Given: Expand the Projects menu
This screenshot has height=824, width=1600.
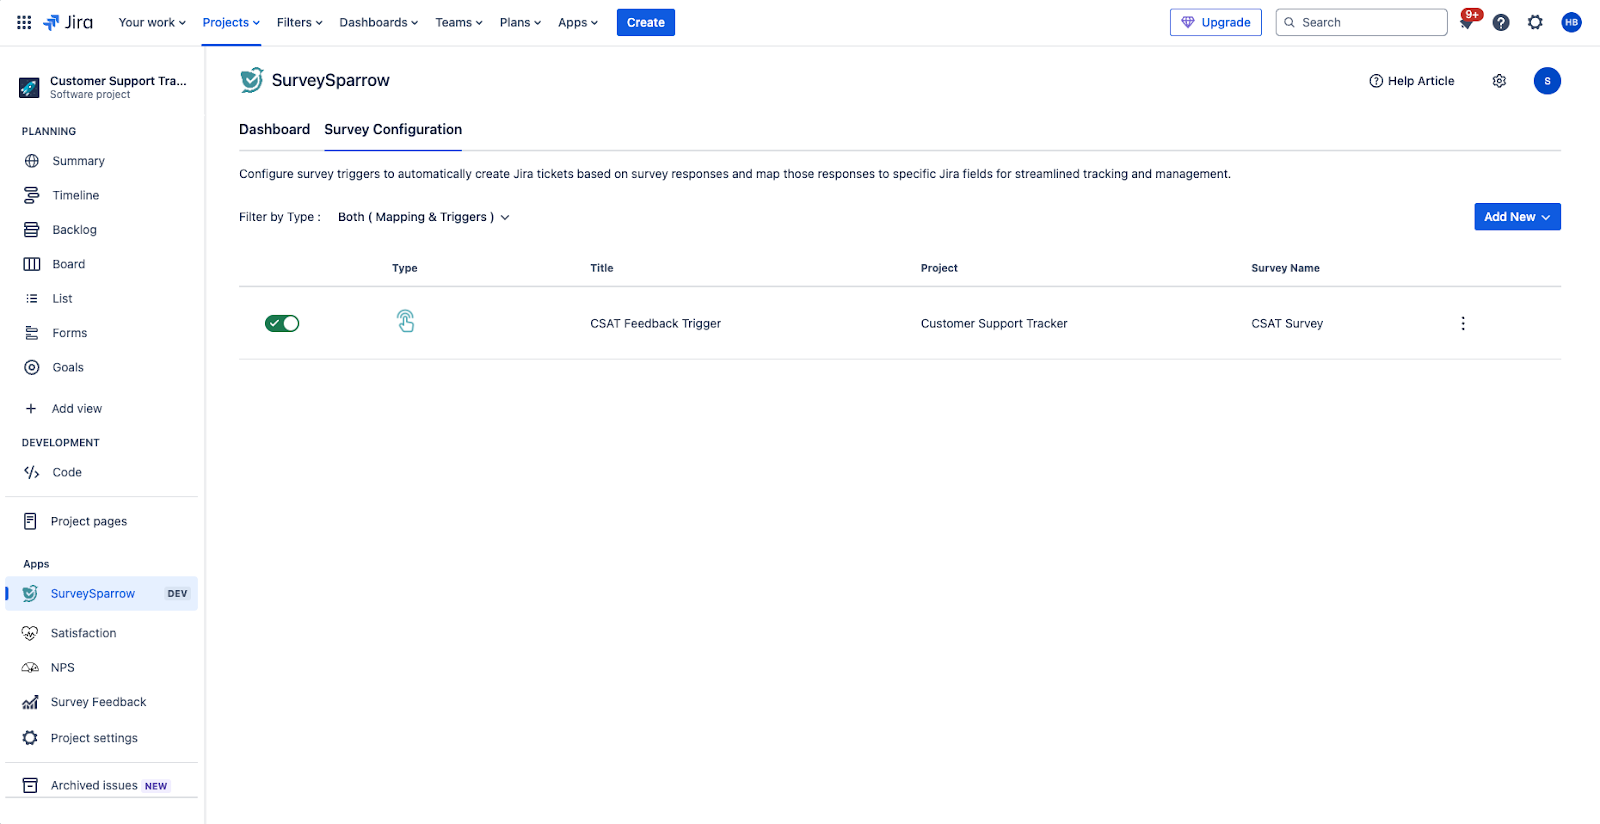Looking at the screenshot, I should pos(231,22).
